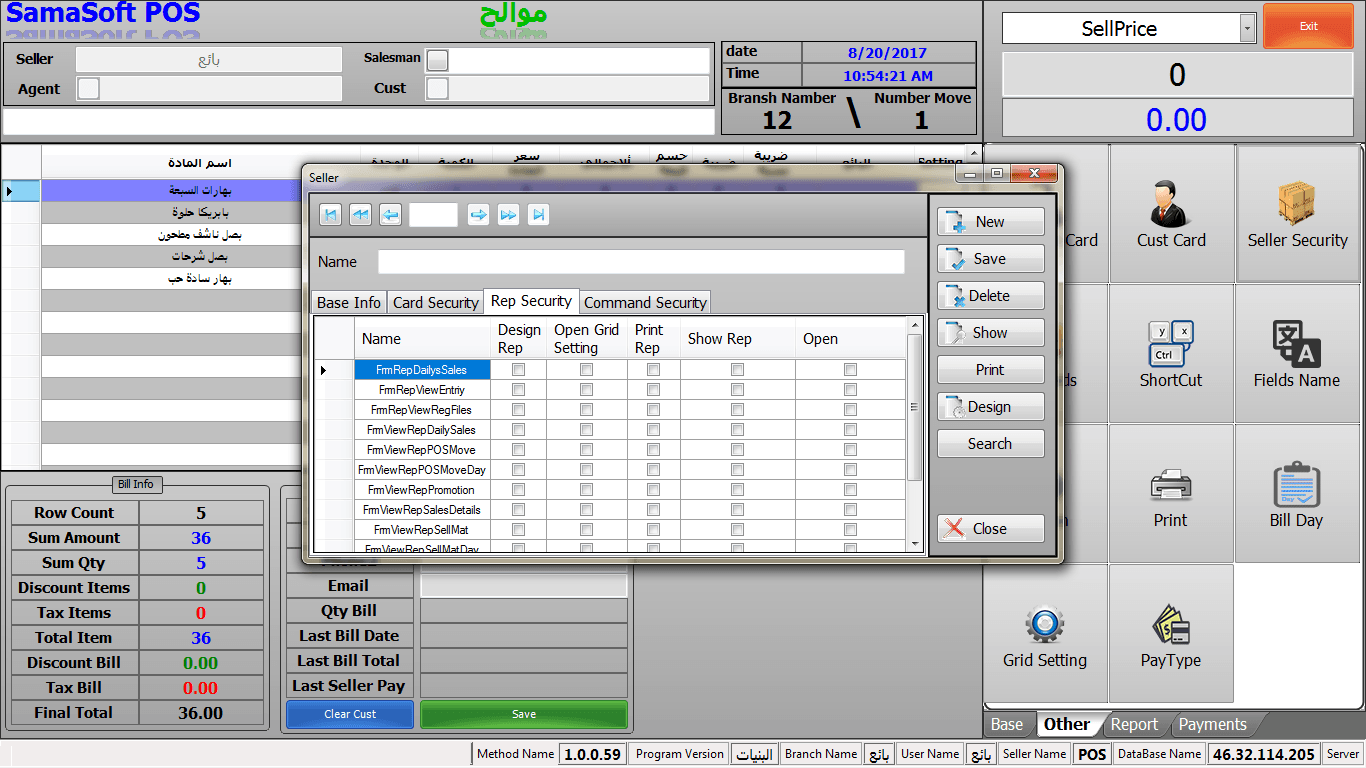Toggle the Cust selector box
The image size is (1366, 768).
(x=437, y=89)
